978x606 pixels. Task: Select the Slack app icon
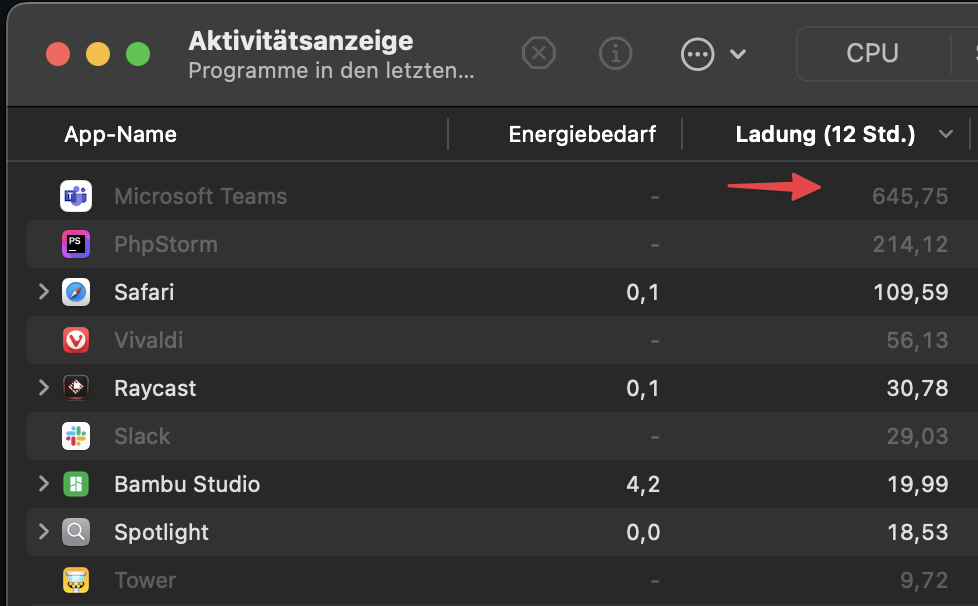(76, 436)
